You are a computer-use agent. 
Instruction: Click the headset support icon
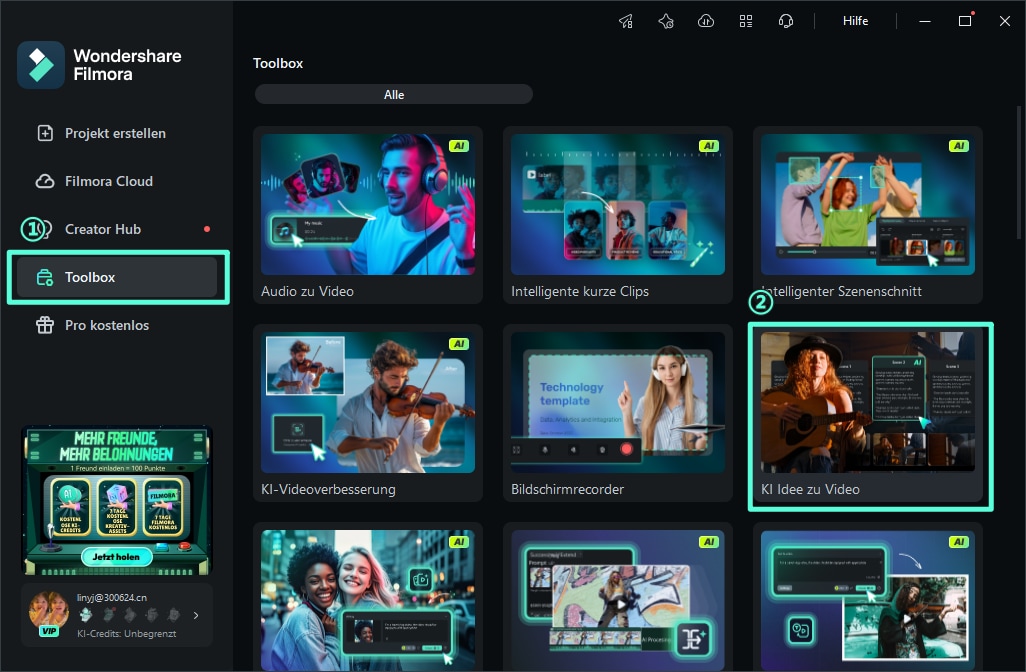[x=786, y=21]
